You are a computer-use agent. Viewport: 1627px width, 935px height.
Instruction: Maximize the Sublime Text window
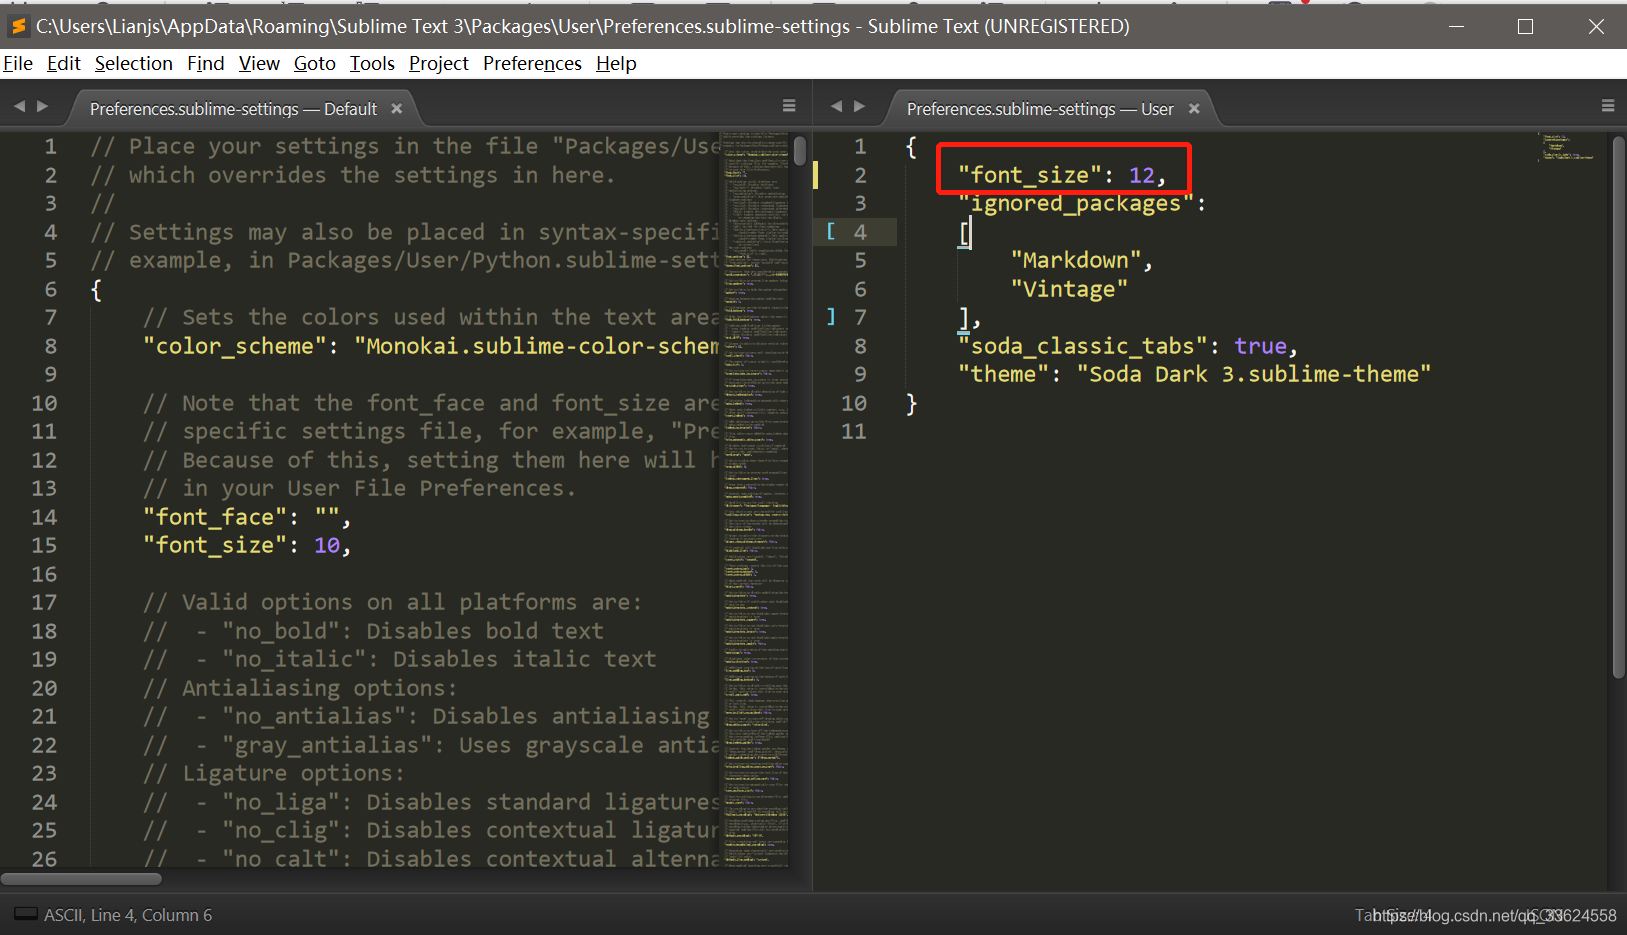[x=1525, y=27]
